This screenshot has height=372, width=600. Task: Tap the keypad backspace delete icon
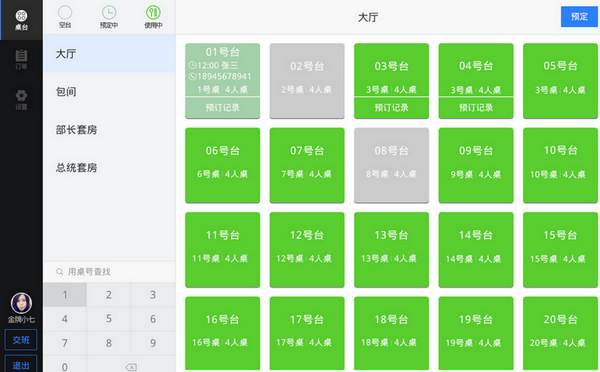click(x=131, y=367)
